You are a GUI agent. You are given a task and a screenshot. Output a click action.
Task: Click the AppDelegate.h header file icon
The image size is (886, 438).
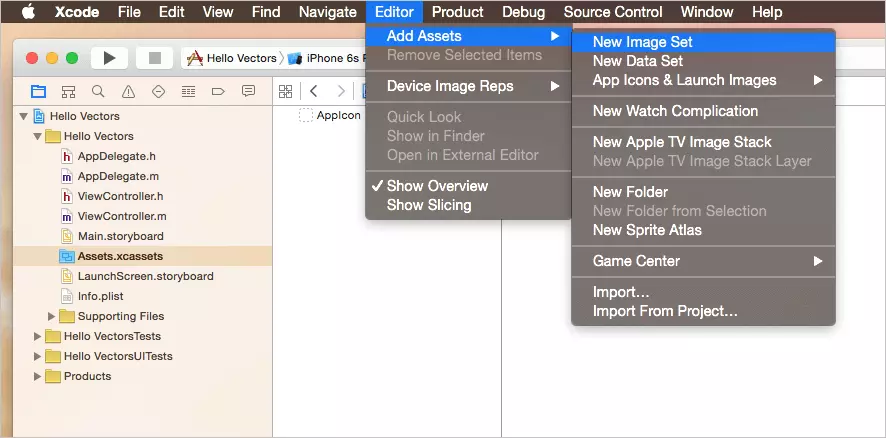point(67,156)
